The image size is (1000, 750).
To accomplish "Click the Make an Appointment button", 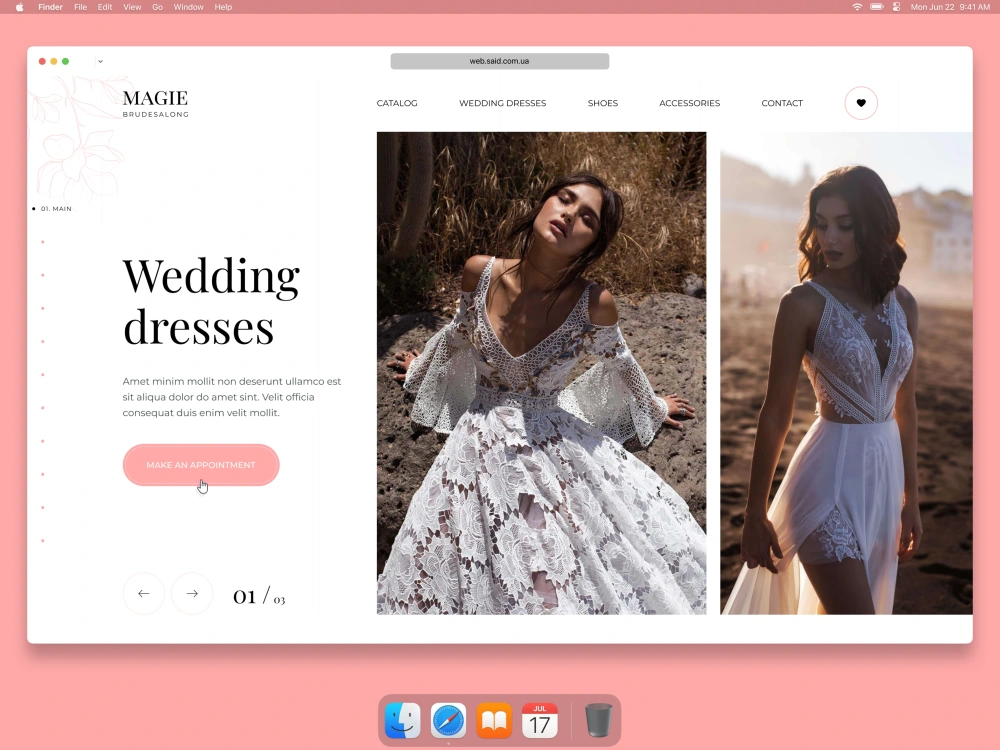I will click(201, 465).
